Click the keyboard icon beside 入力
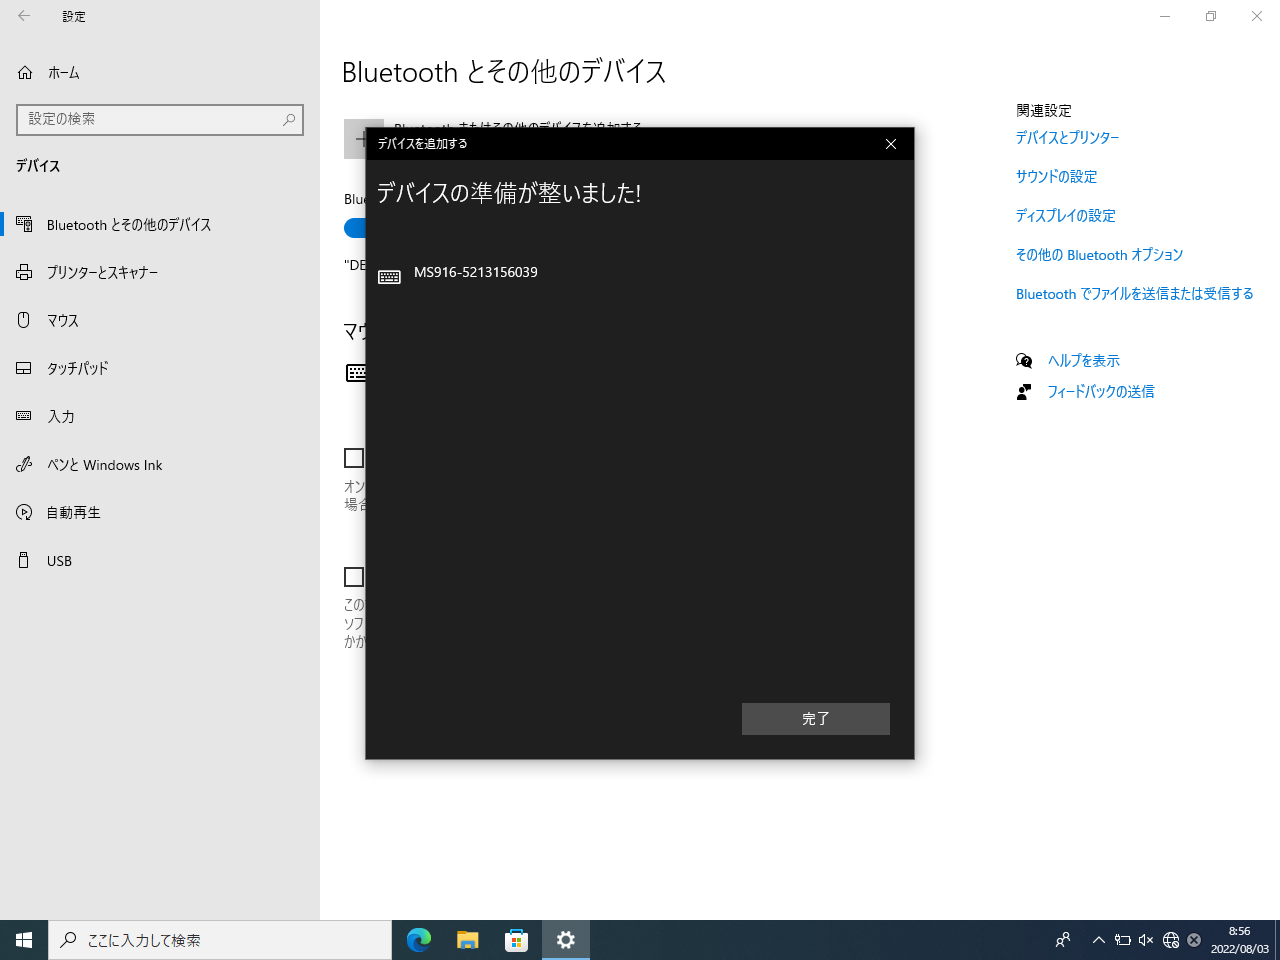This screenshot has height=960, width=1280. click(x=25, y=416)
